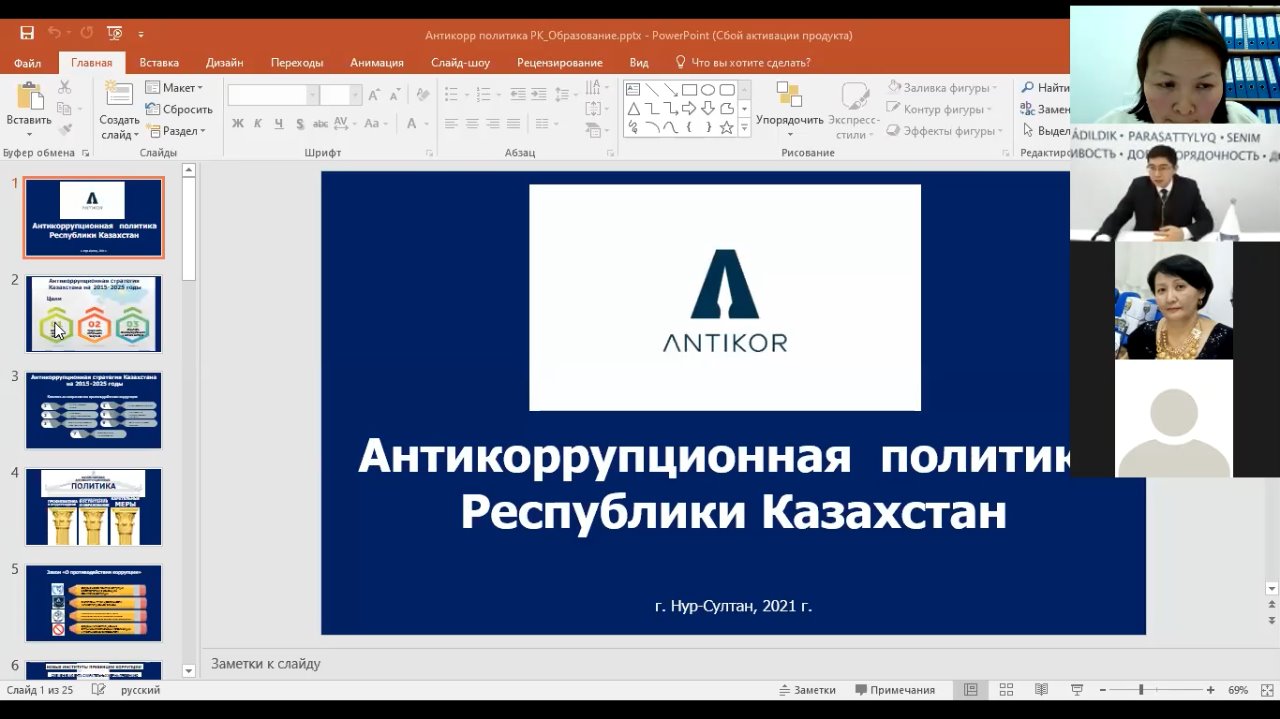Open Контур фигуры shape outline dropdown
This screenshot has width=1280, height=719.
(x=939, y=109)
